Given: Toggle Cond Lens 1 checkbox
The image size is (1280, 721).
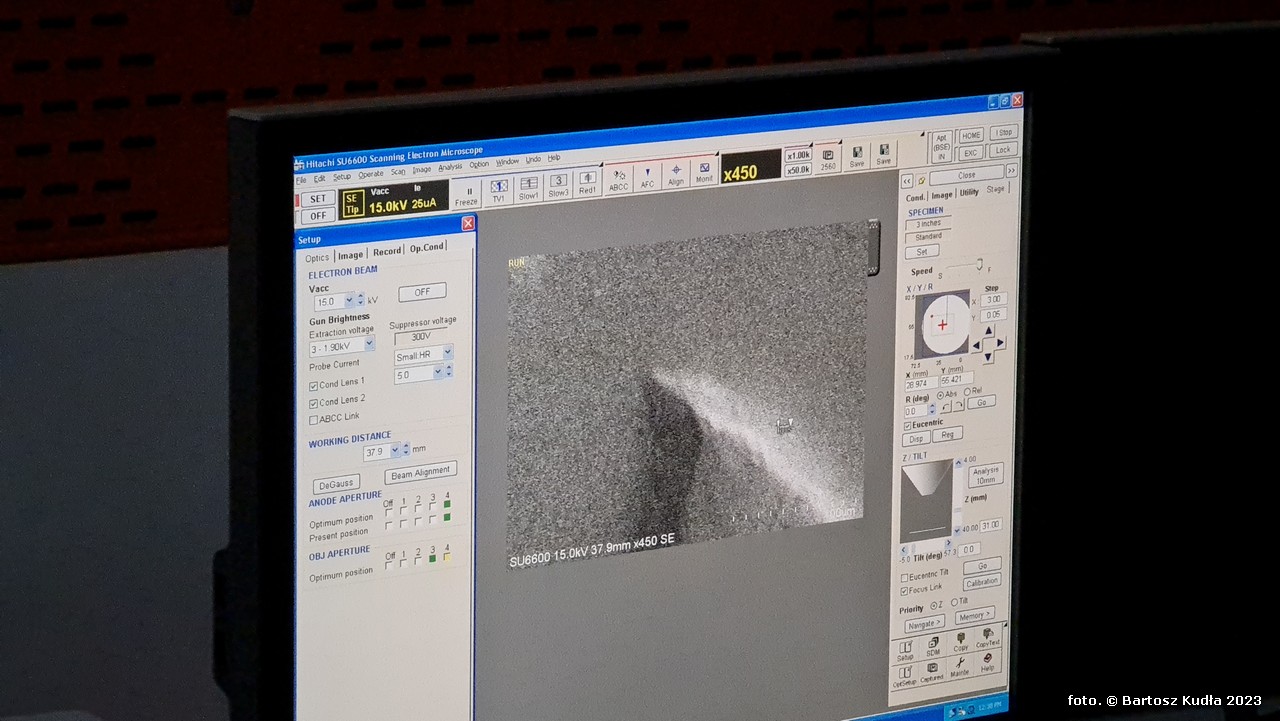Looking at the screenshot, I should [314, 385].
